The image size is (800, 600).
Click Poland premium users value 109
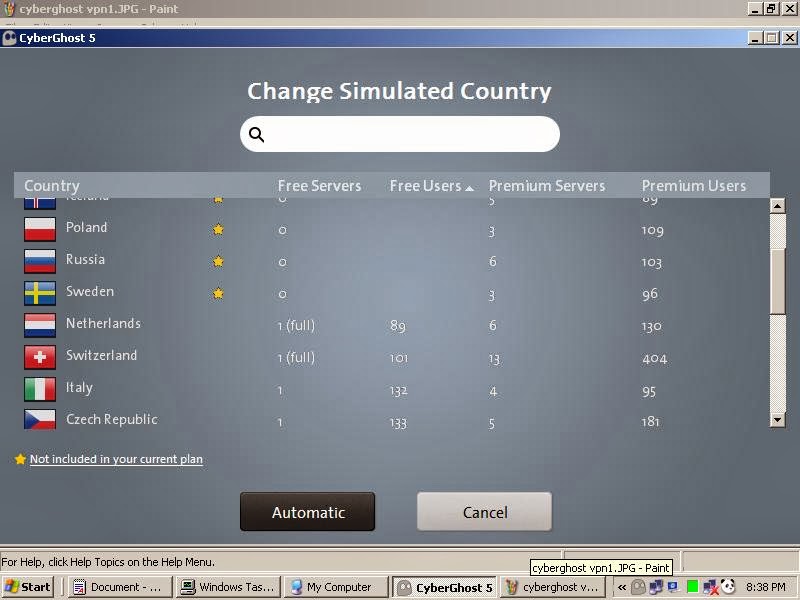coord(653,231)
